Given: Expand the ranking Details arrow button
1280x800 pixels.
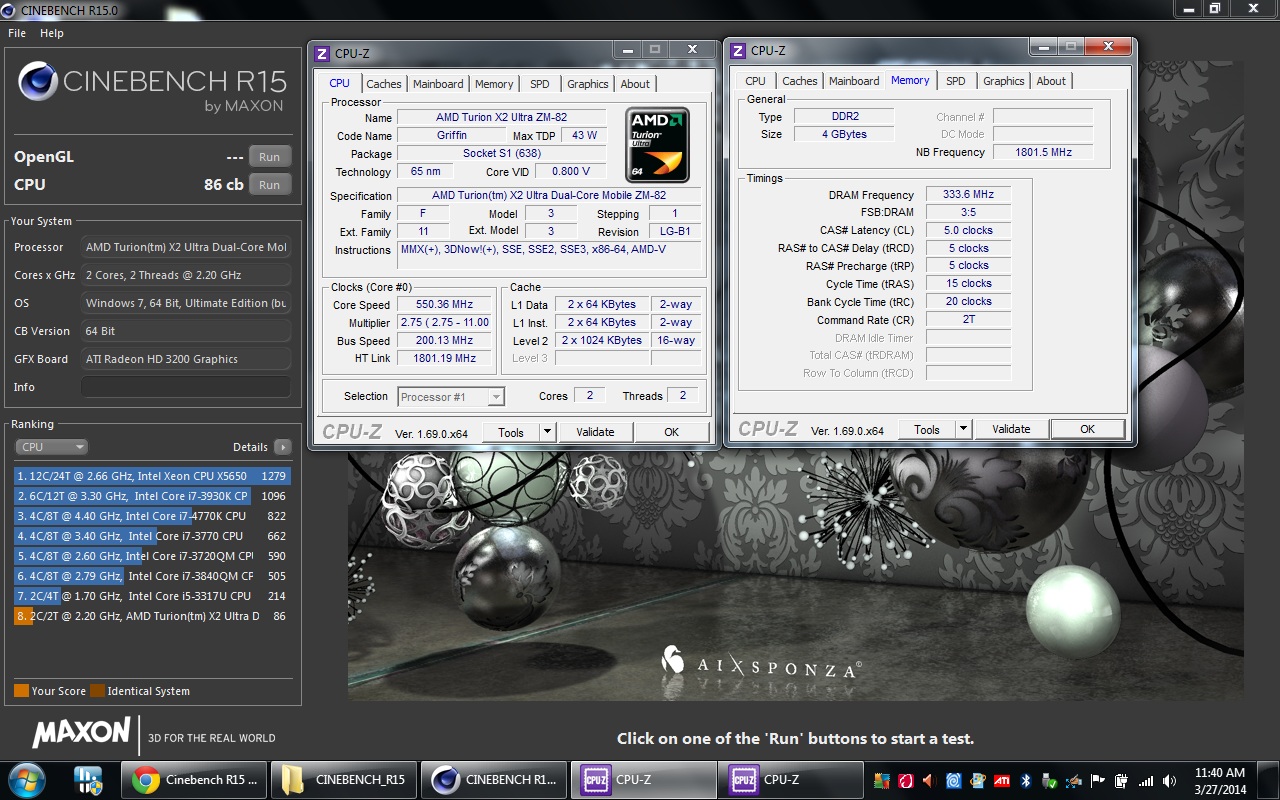Looking at the screenshot, I should [282, 447].
